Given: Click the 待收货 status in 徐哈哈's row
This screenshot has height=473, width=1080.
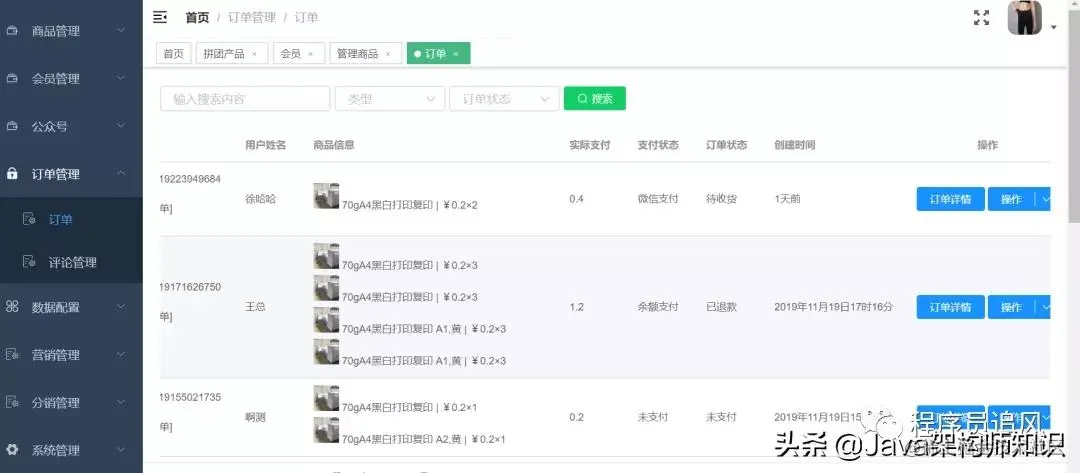Looking at the screenshot, I should click(x=721, y=199).
